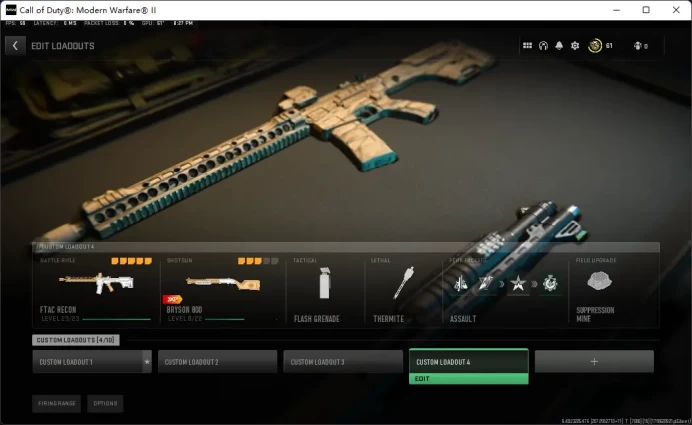
Task: Click the Edit Loadouts heading
Action: click(x=63, y=46)
